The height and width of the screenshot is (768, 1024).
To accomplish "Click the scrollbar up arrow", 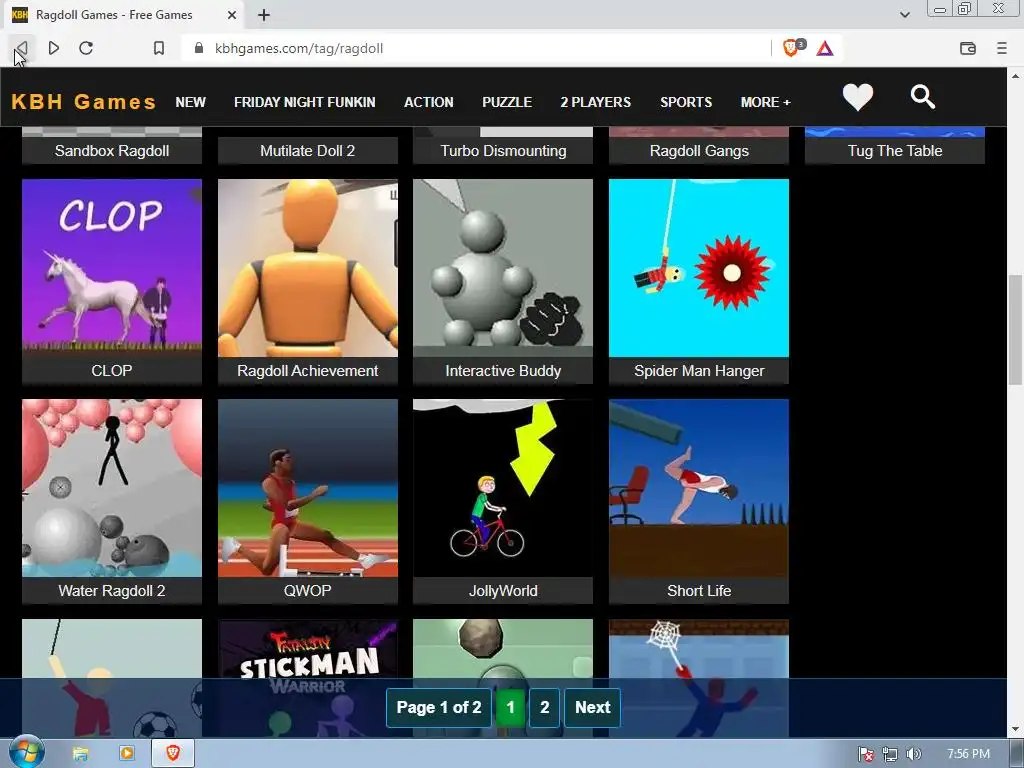I will [x=1015, y=76].
